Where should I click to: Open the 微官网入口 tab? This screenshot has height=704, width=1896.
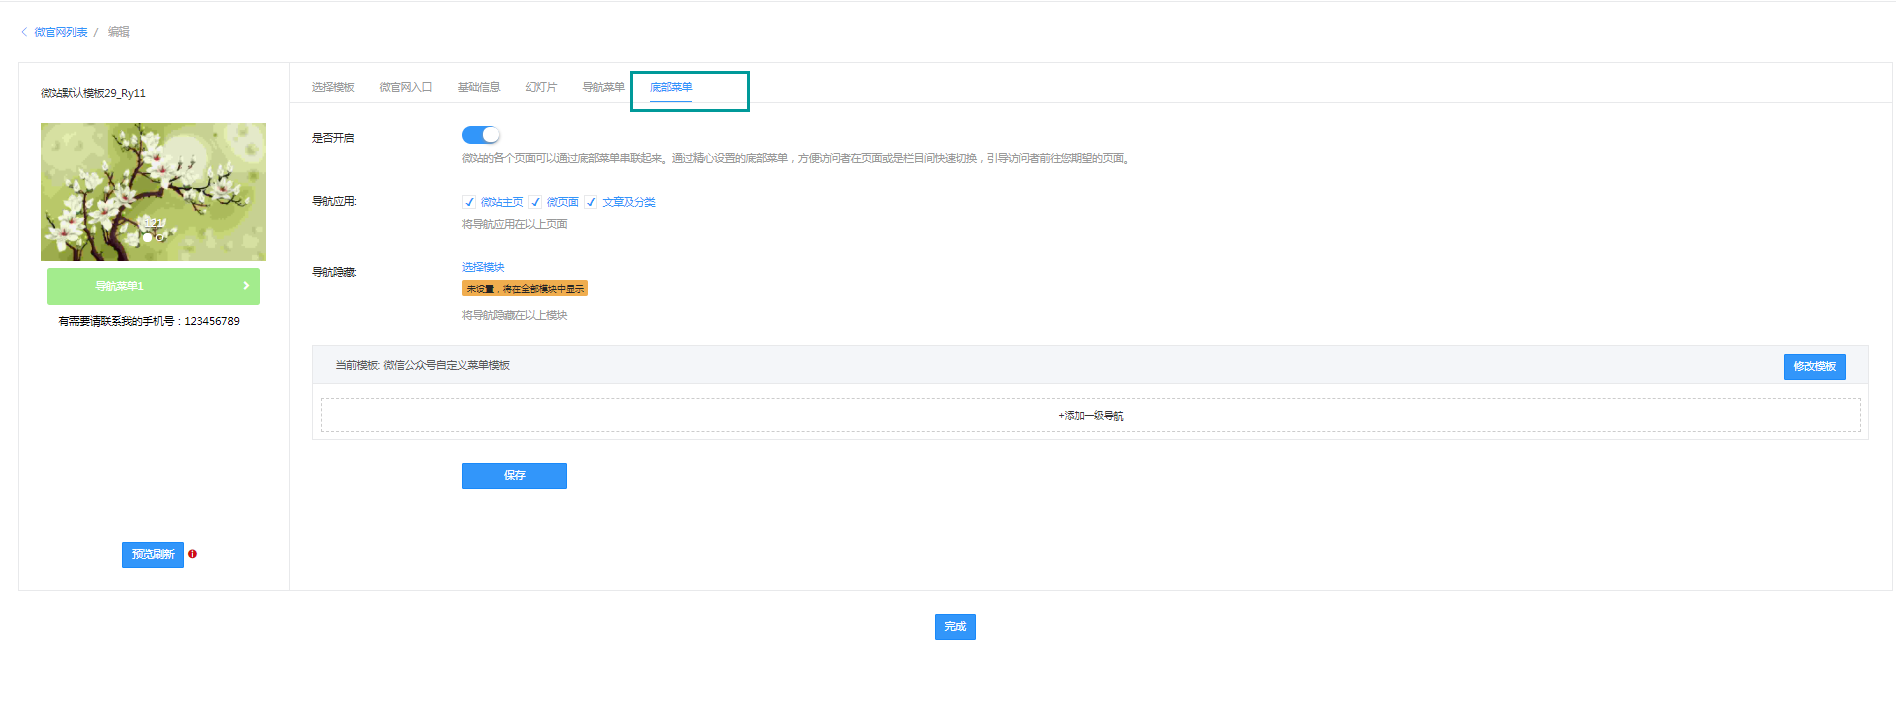coord(406,87)
